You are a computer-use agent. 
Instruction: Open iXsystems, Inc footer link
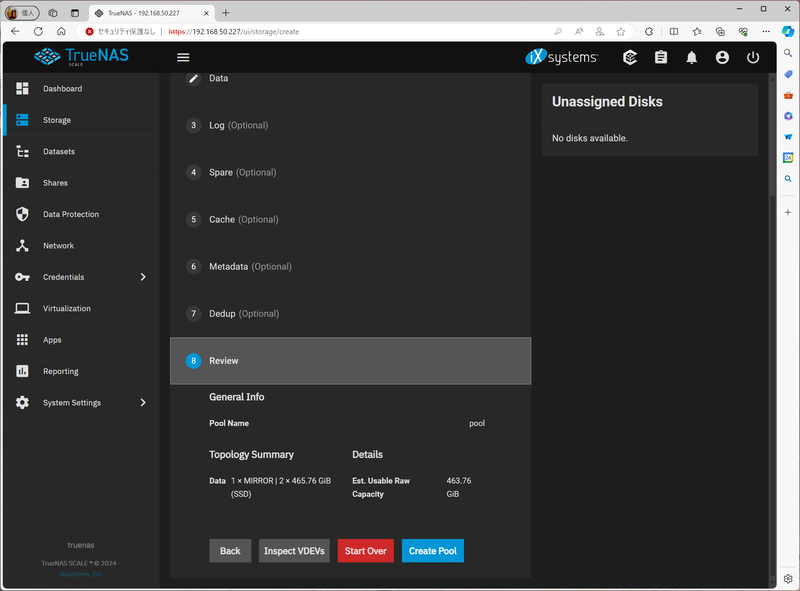click(81, 574)
